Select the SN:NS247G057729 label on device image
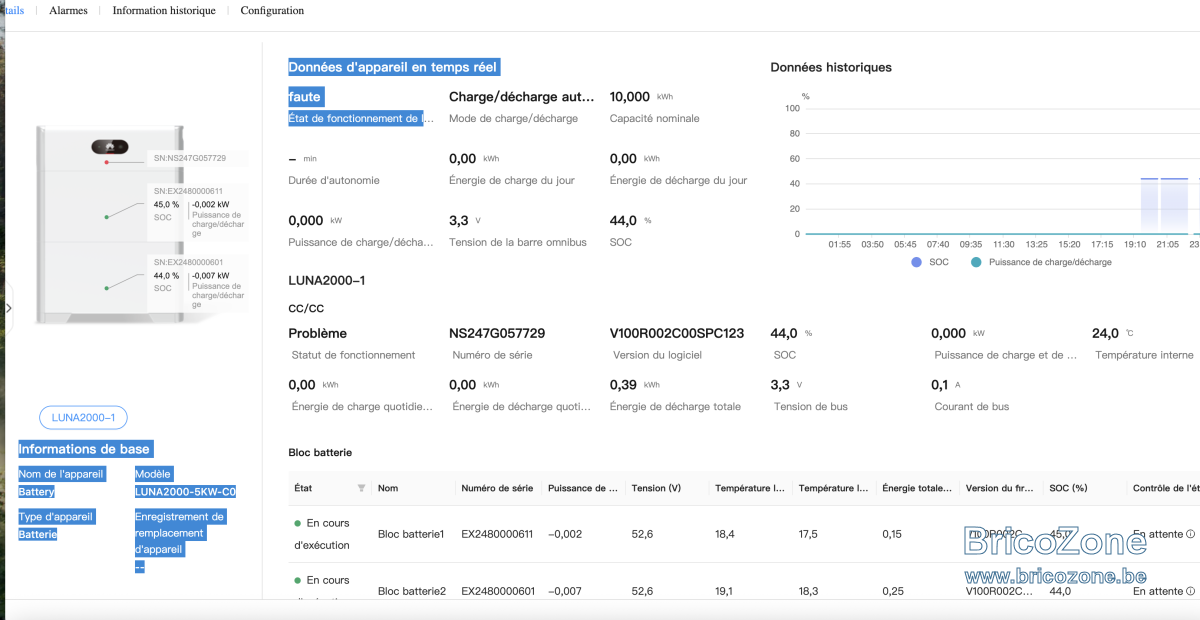 189,158
